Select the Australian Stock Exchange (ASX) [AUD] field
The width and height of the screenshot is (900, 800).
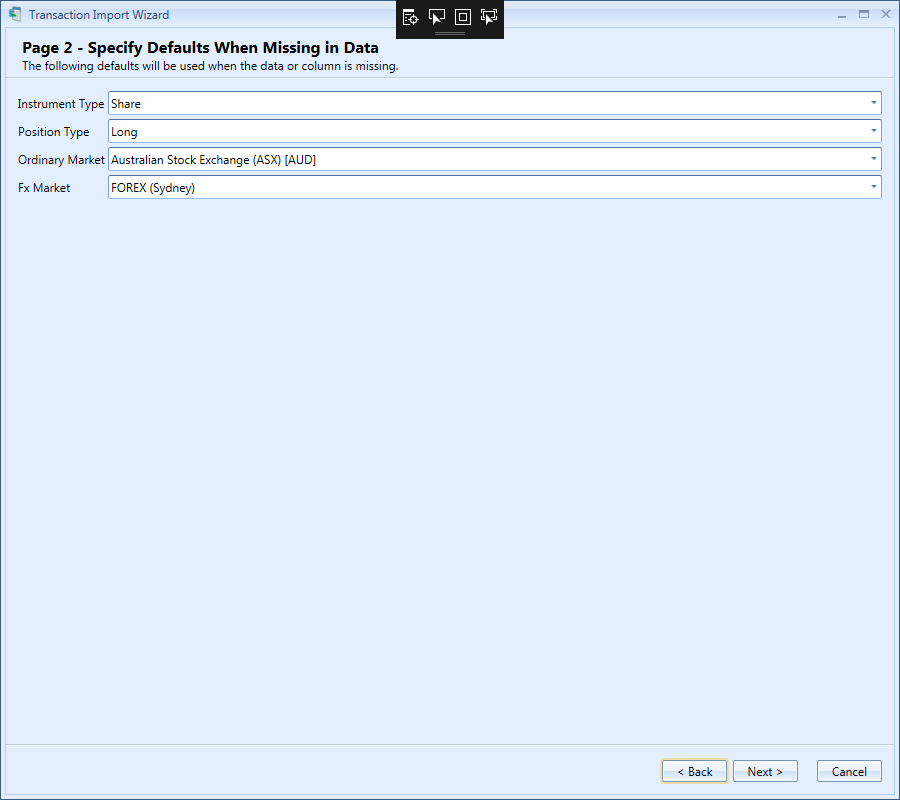(495, 160)
